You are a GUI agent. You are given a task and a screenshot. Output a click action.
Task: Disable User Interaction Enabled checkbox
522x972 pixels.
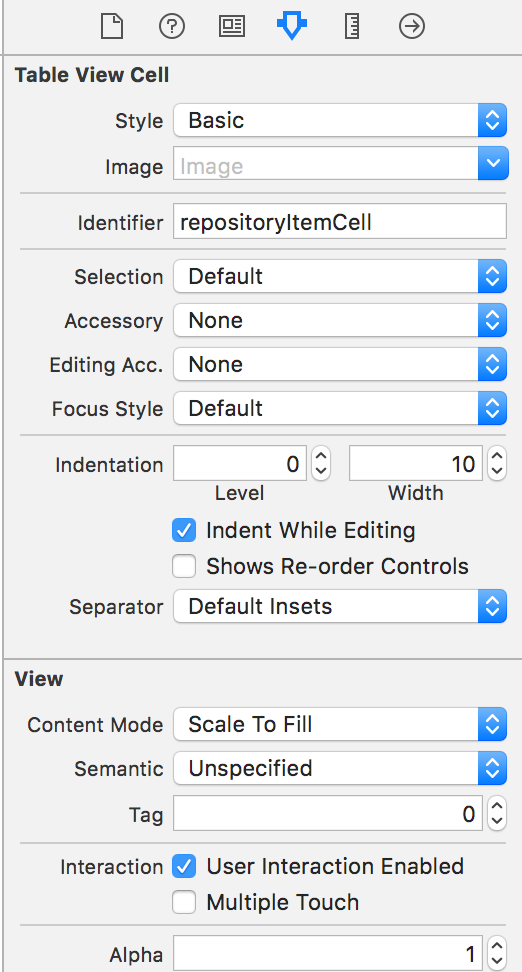point(184,866)
